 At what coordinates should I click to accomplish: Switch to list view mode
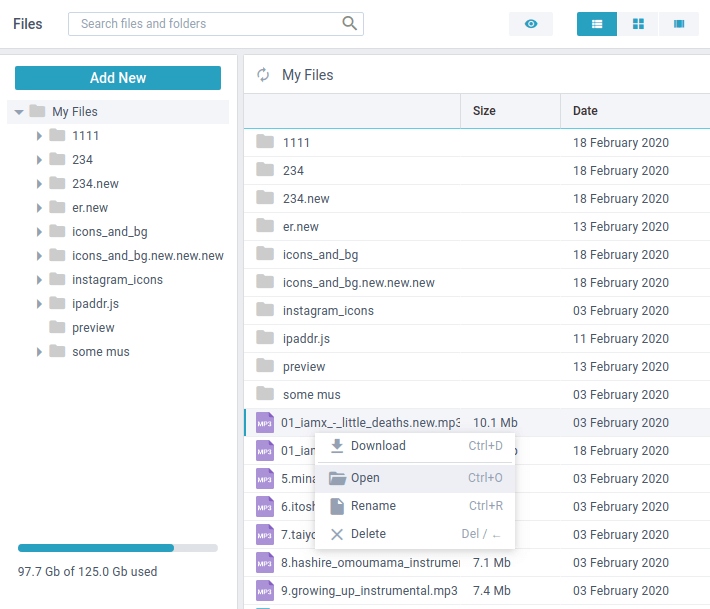pos(596,24)
